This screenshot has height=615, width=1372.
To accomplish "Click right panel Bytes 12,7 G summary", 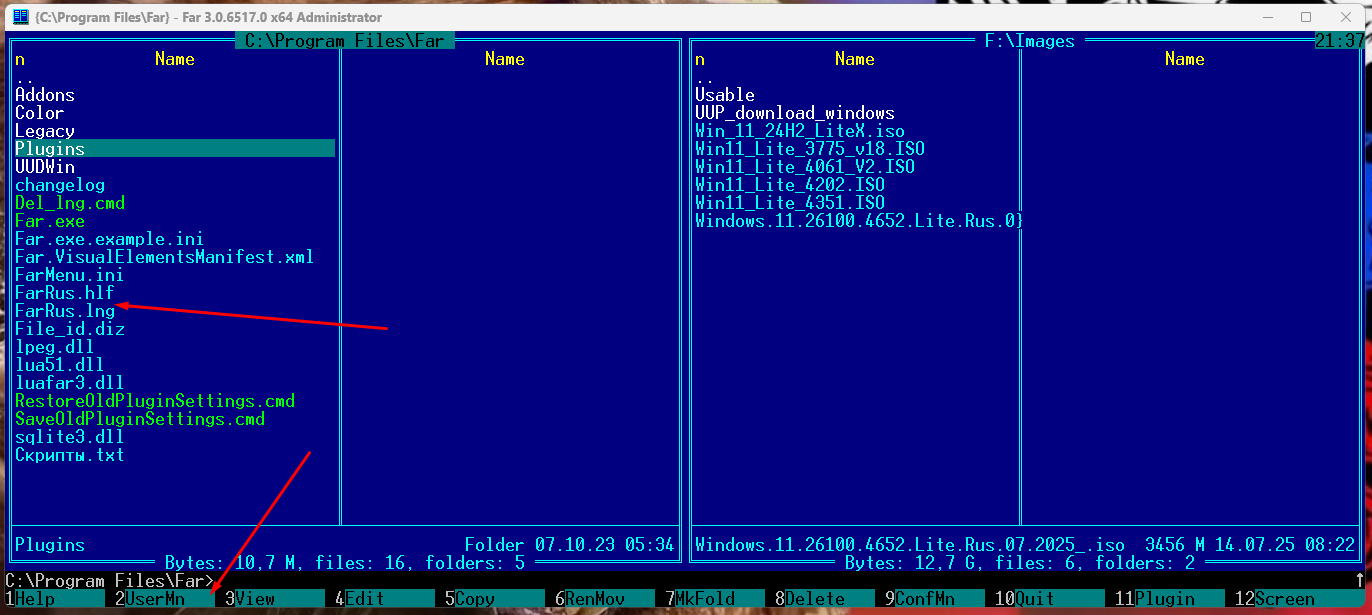I will (x=1020, y=563).
